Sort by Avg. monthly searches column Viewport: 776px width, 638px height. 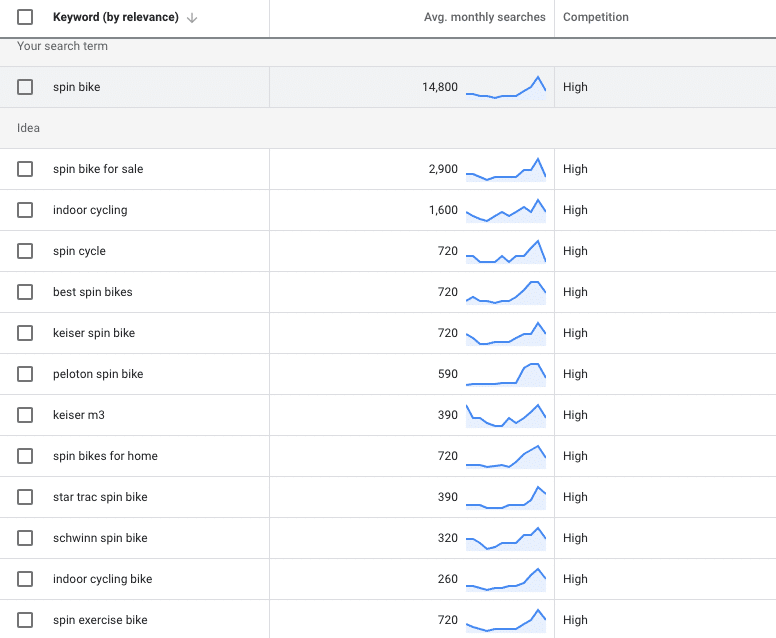point(485,18)
